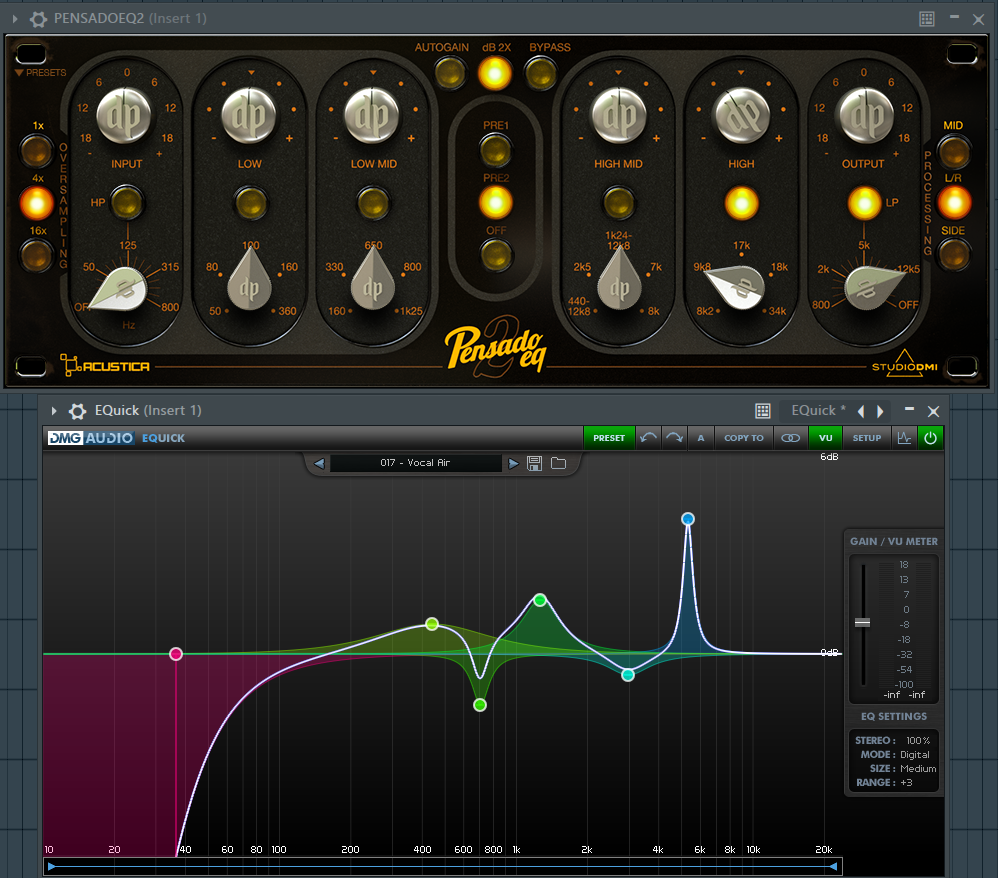Select SIDE processing mode
This screenshot has height=878, width=998.
(x=953, y=255)
